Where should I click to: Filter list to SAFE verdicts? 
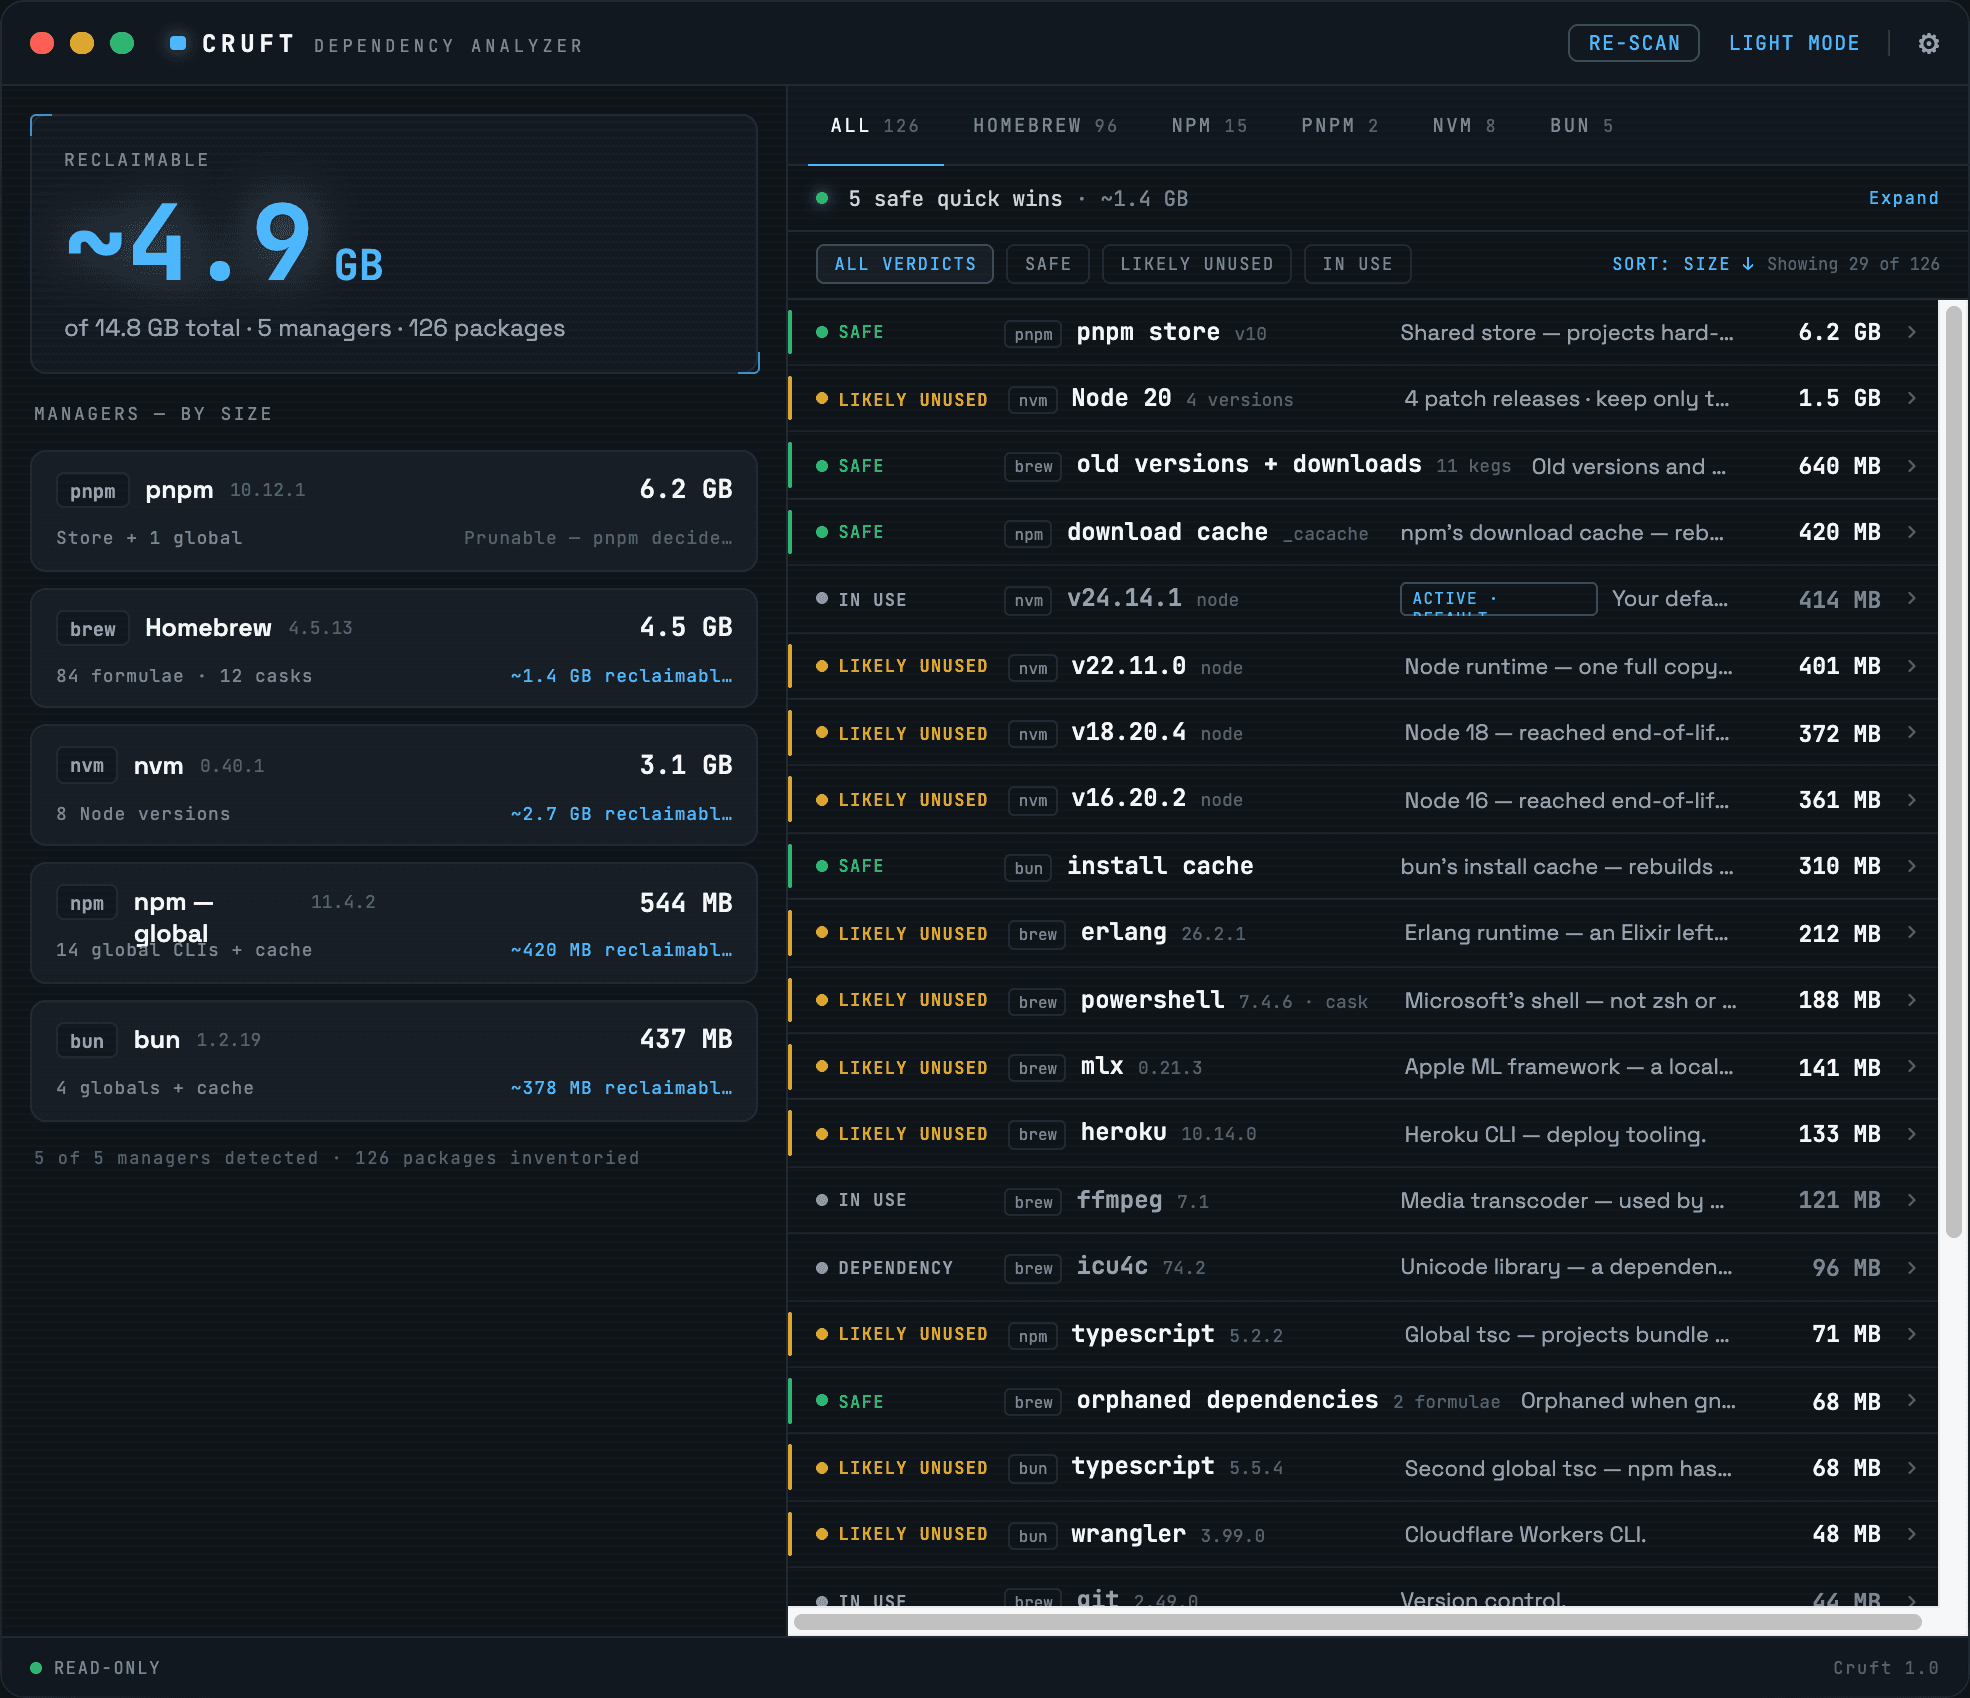pyautogui.click(x=1048, y=264)
